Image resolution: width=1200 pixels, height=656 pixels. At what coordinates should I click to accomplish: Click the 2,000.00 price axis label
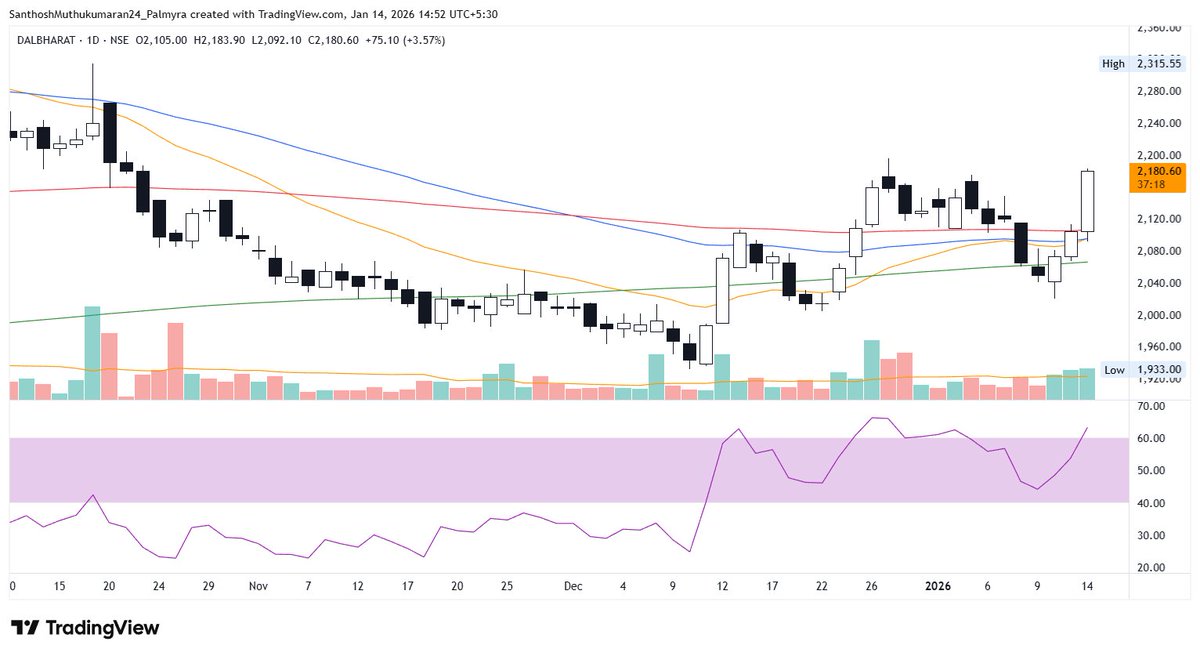(x=1159, y=315)
